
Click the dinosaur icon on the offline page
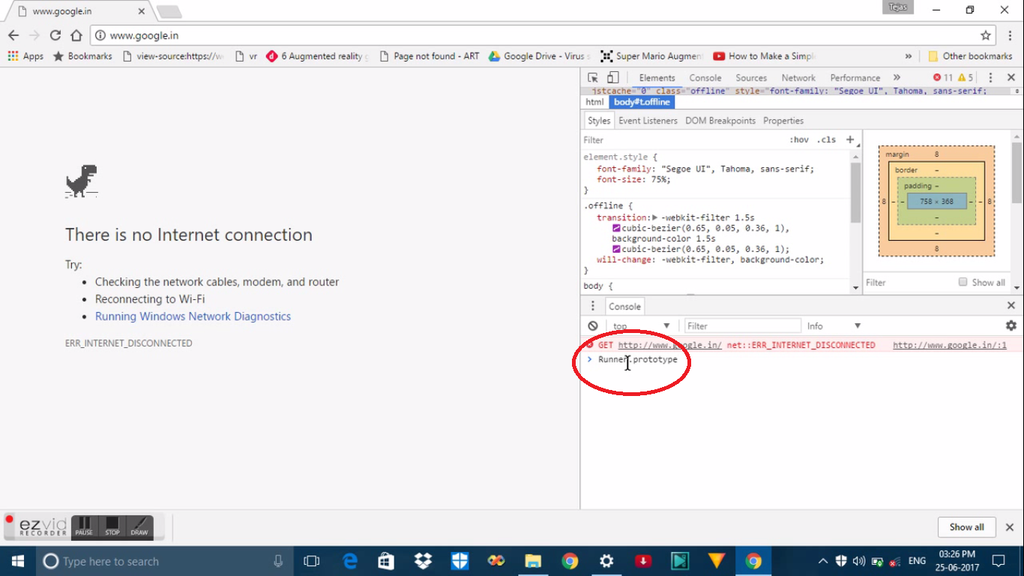tap(82, 181)
